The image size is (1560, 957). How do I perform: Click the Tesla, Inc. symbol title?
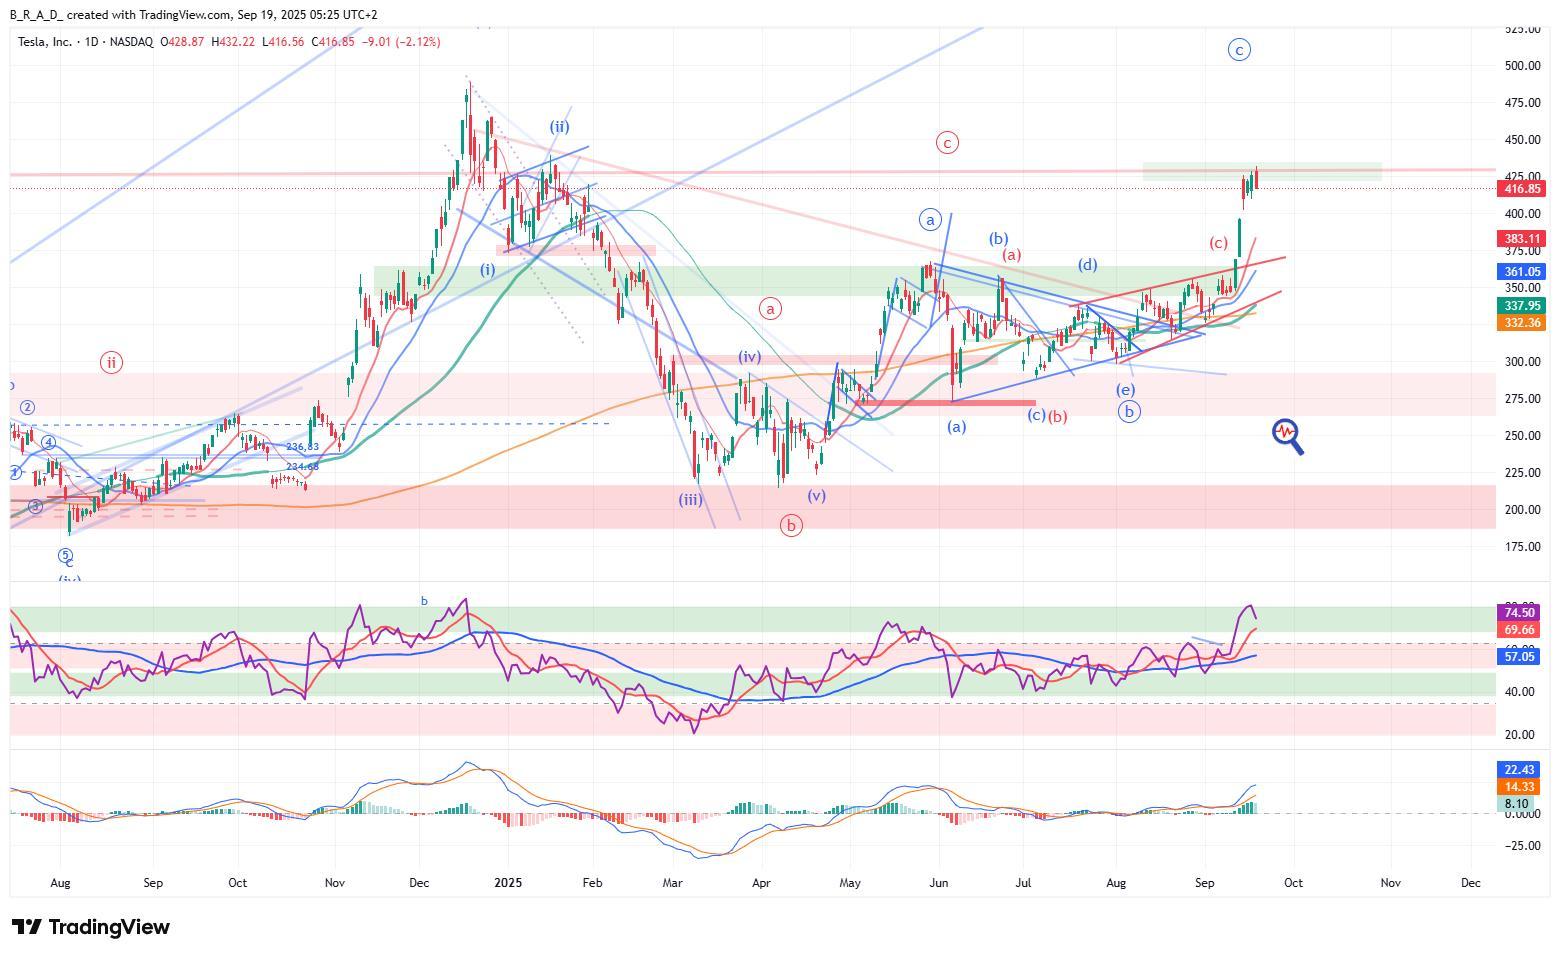tap(45, 42)
